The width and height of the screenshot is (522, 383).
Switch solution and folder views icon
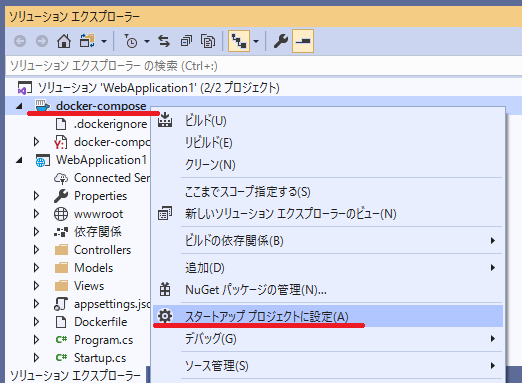coord(87,41)
